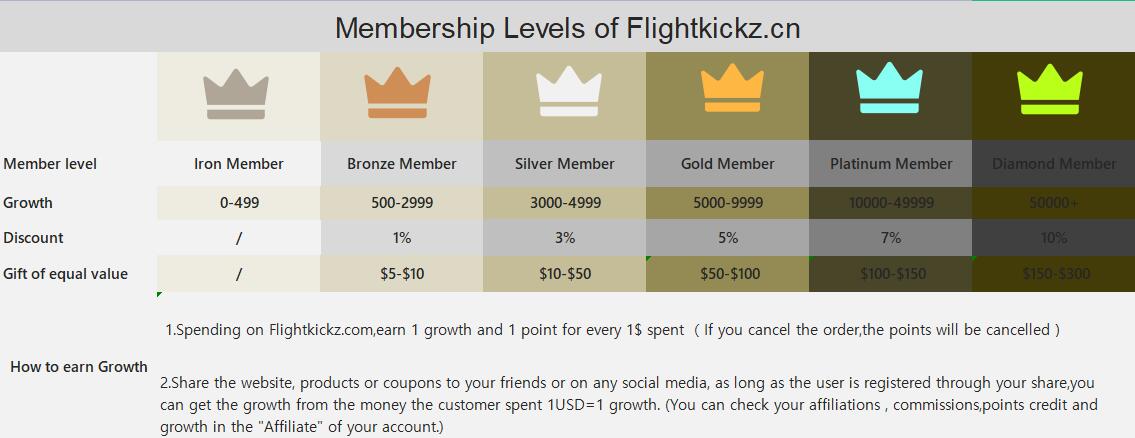
Task: Click the Discount row header
Action: [33, 237]
